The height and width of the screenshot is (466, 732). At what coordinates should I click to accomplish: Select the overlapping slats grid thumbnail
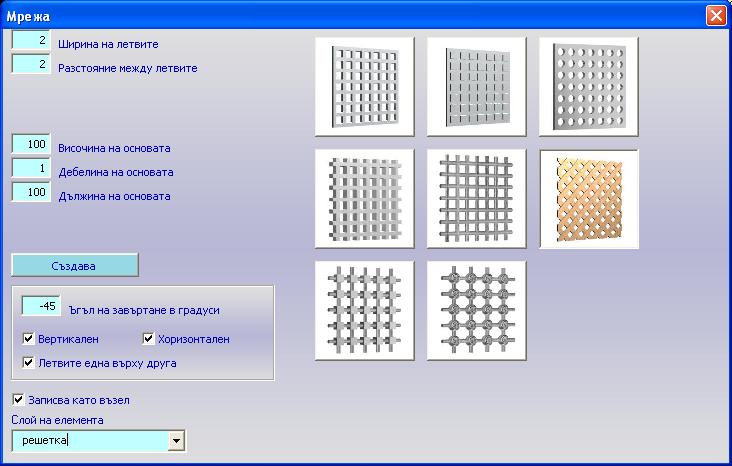click(365, 199)
